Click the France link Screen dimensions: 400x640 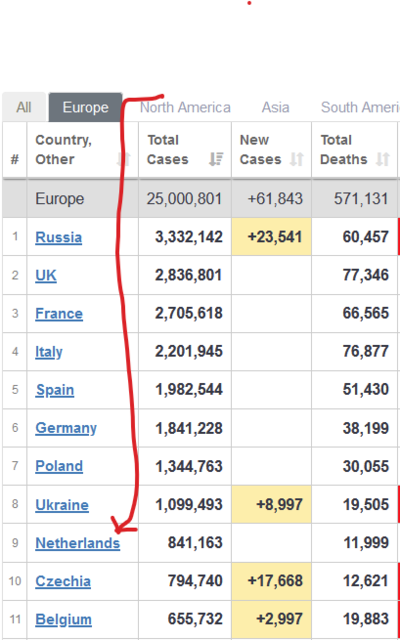[x=59, y=313]
